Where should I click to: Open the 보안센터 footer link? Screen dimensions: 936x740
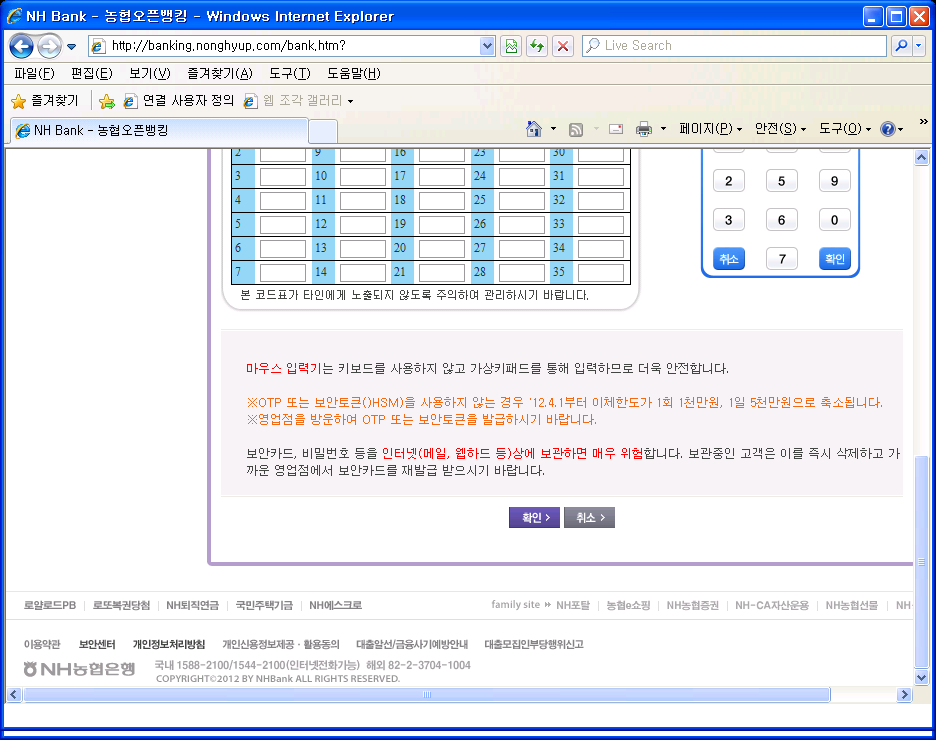tap(97, 644)
